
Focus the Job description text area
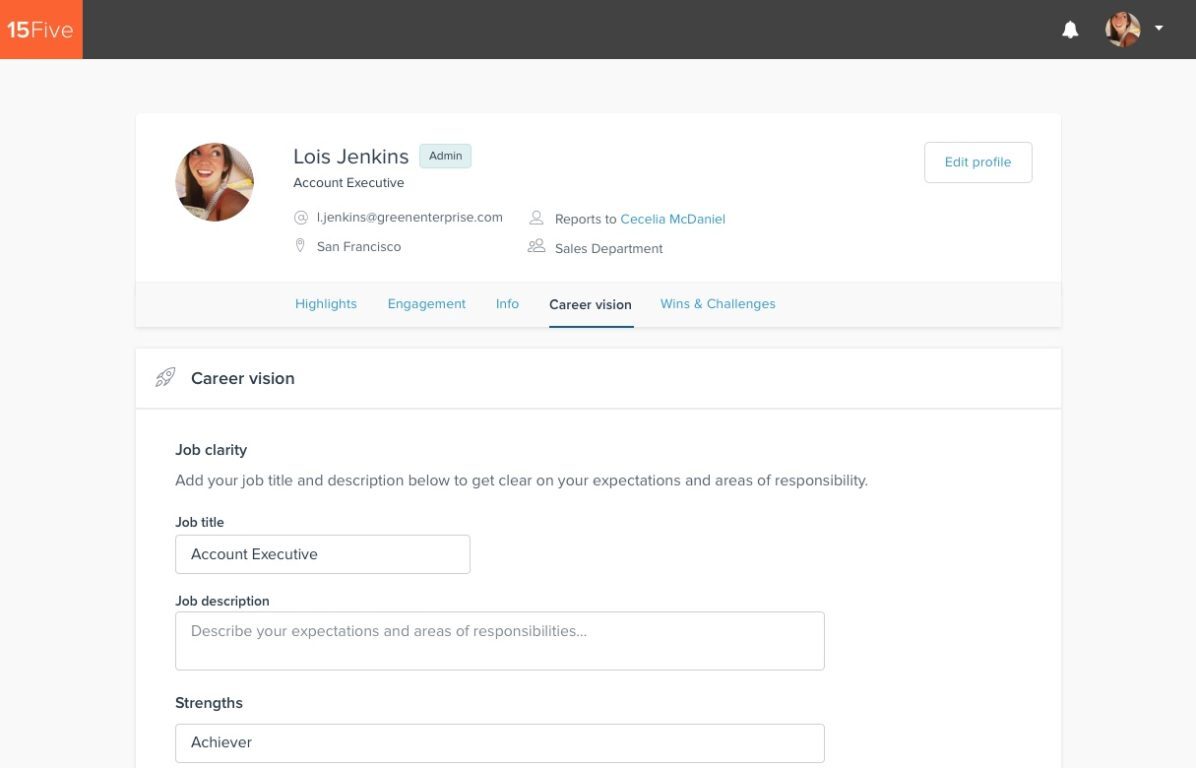(x=499, y=641)
